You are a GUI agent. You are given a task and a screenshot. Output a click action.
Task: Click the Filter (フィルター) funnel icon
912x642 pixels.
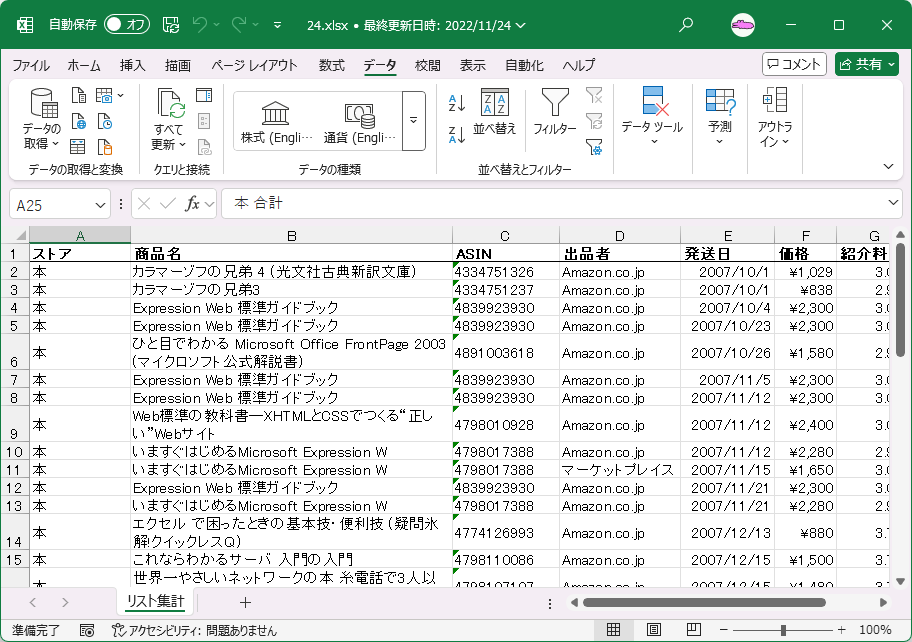pos(555,112)
